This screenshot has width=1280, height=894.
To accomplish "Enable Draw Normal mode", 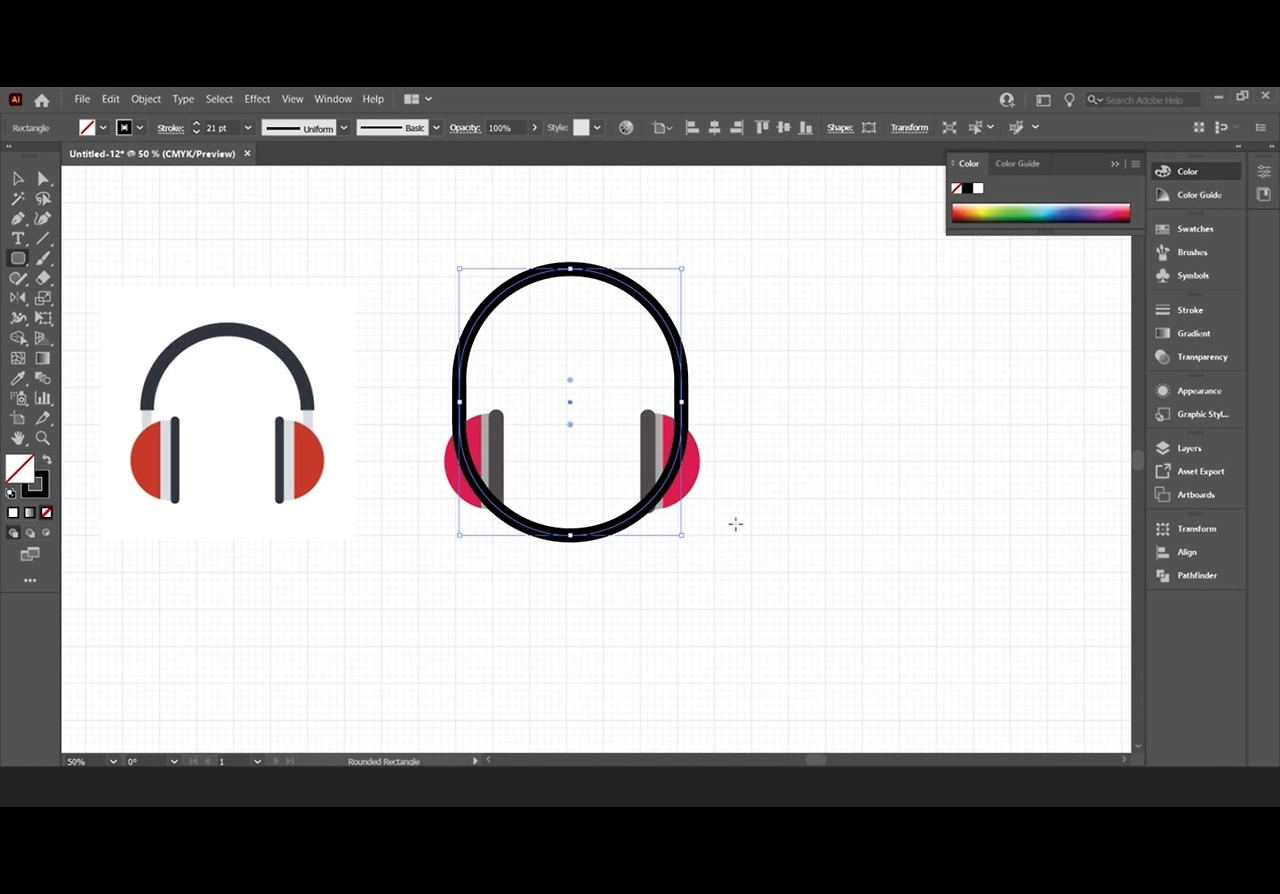I will click(x=13, y=533).
